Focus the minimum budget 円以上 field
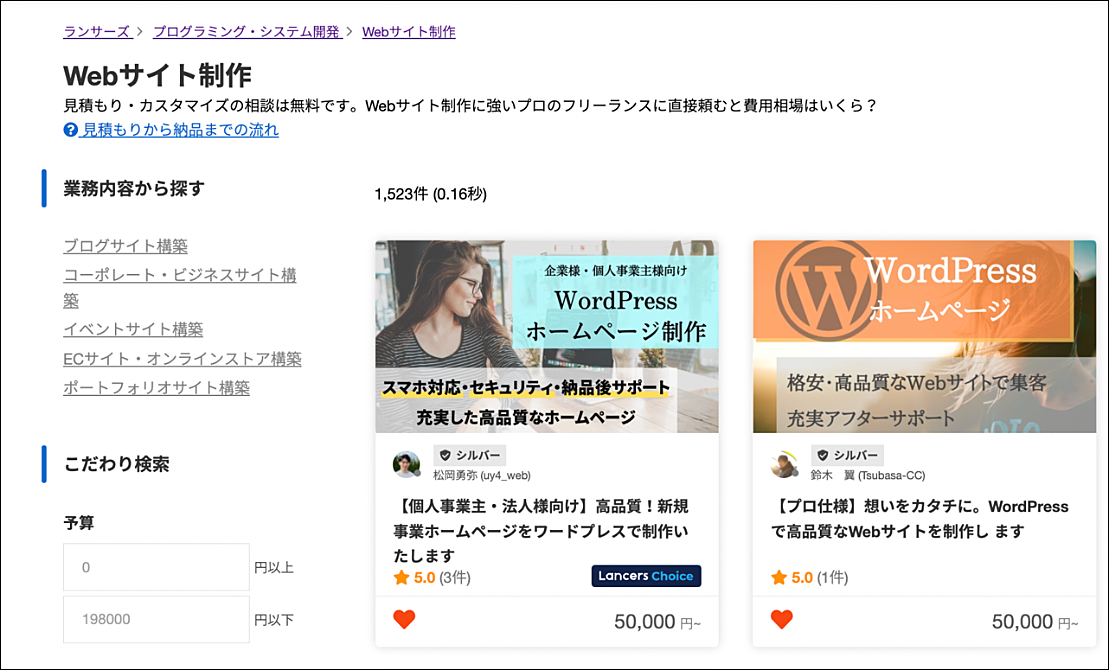The width and height of the screenshot is (1109, 670). point(156,567)
